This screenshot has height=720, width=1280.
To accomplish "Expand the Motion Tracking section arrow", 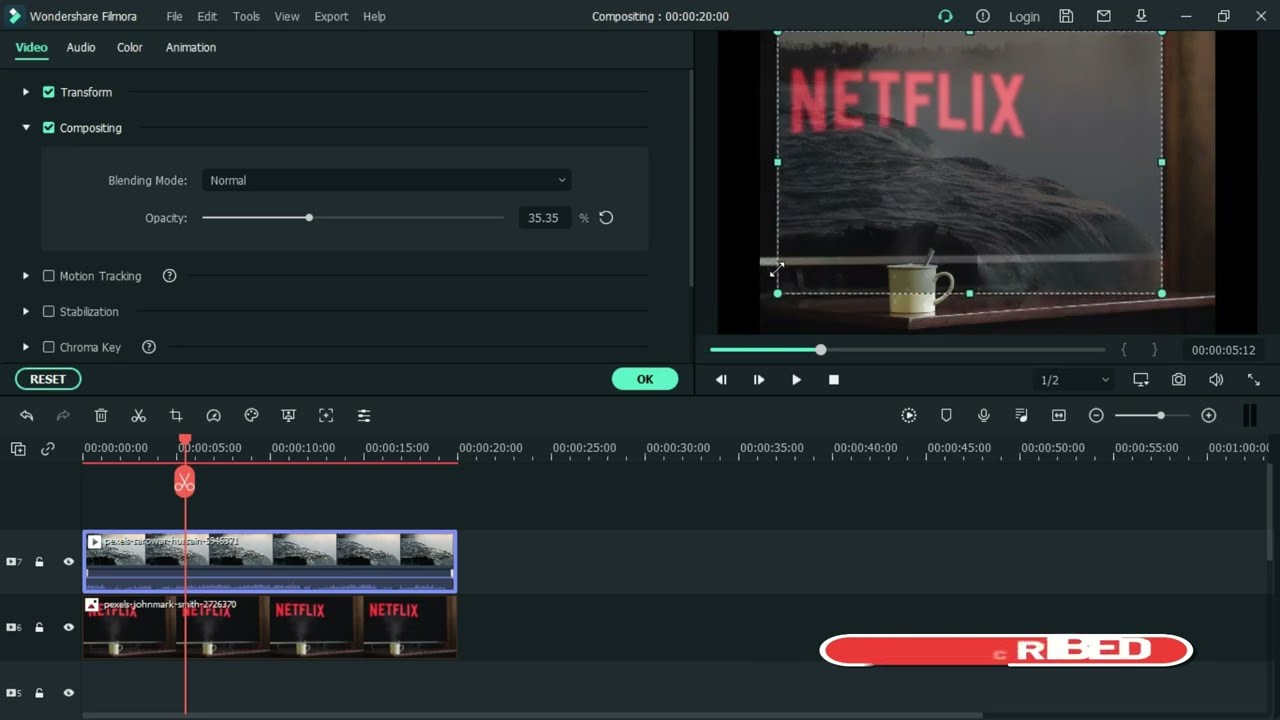I will click(x=26, y=276).
